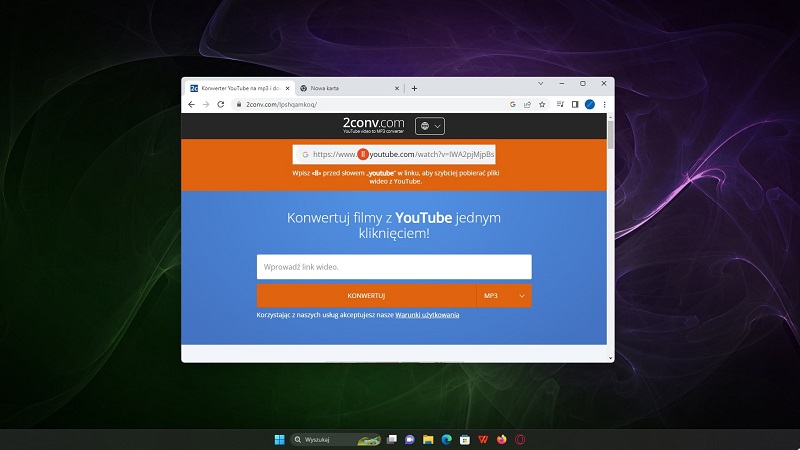Click the Wpisz «ll» przed słowem instruction text
The width and height of the screenshot is (800, 450).
coord(395,177)
